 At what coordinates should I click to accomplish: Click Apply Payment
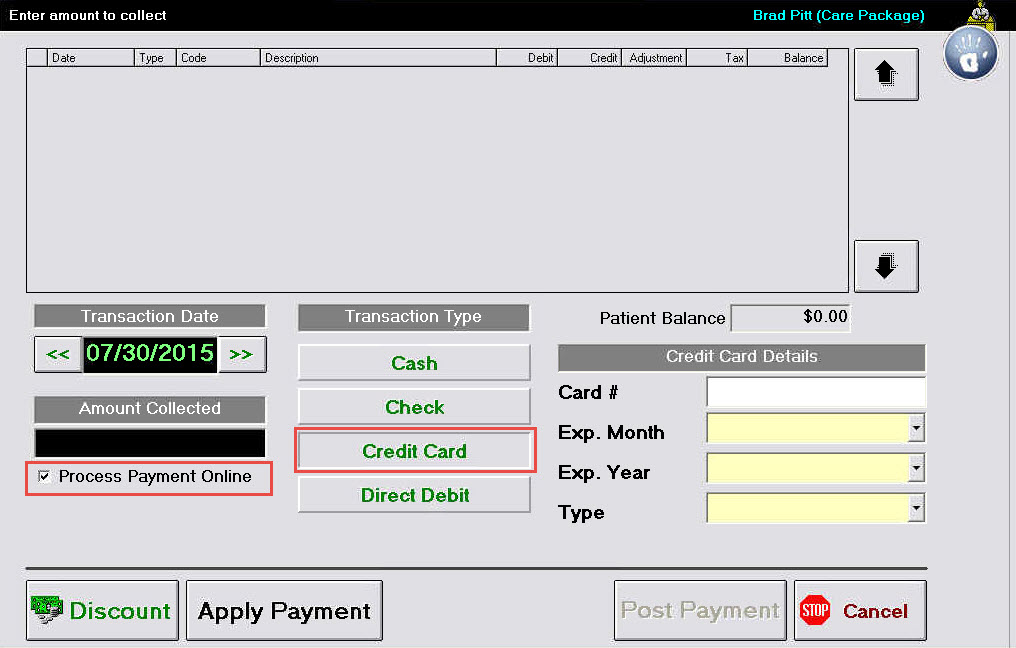coord(284,610)
